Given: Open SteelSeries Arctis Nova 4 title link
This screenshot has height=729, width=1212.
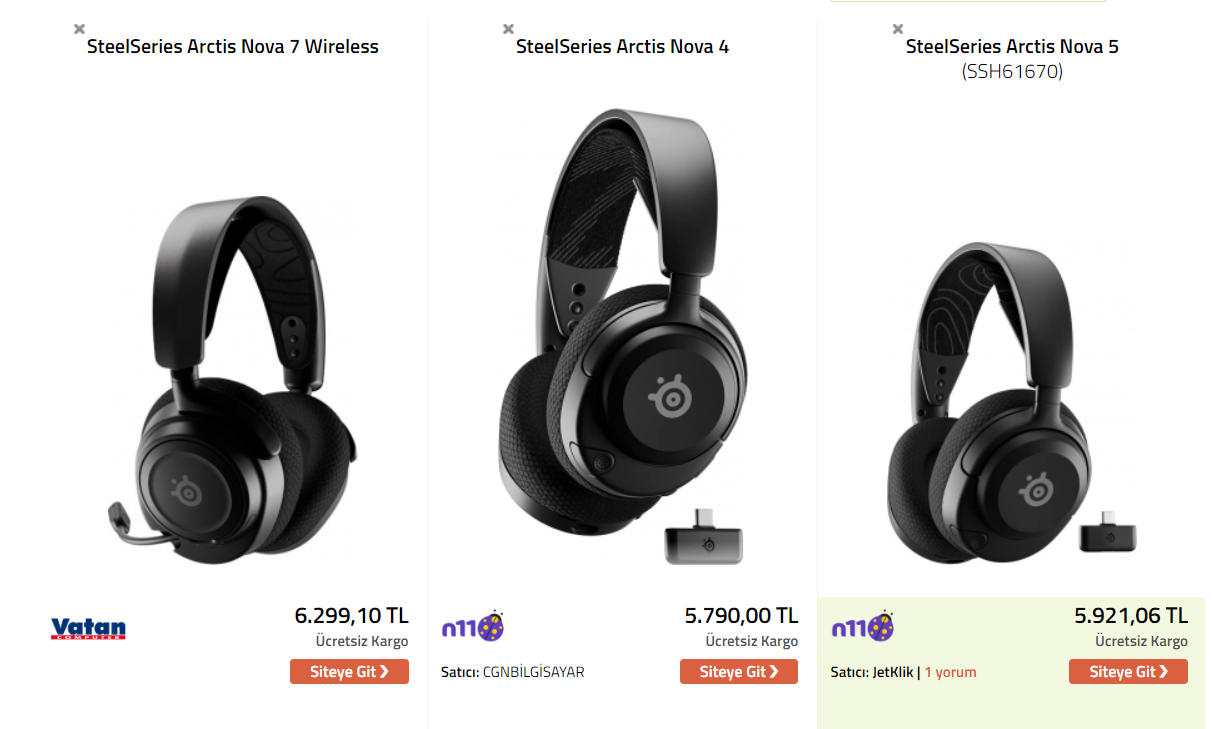Looking at the screenshot, I should pyautogui.click(x=622, y=46).
